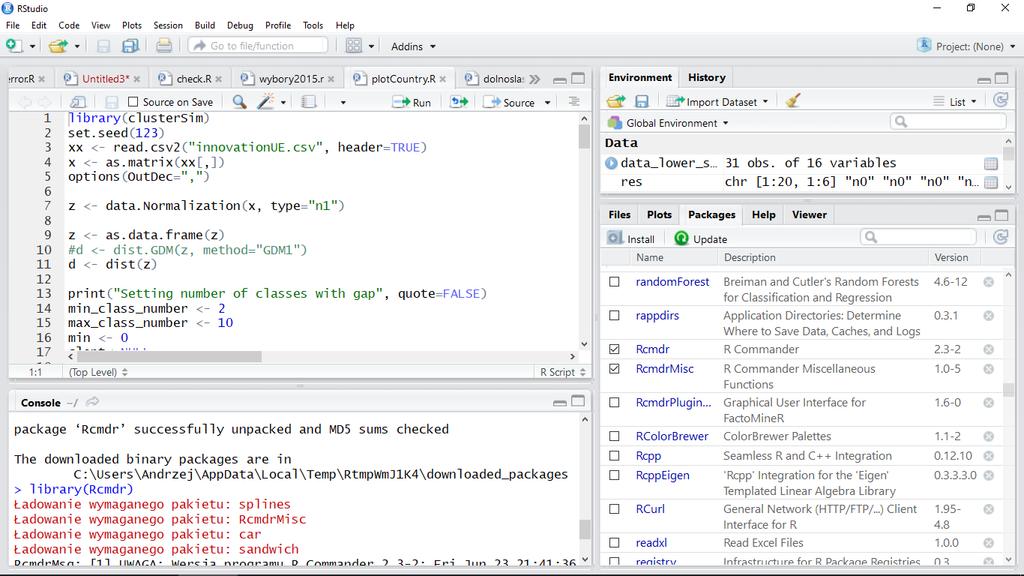Clear console arrow icon next to Console title
Image resolution: width=1024 pixels, height=576 pixels.
click(93, 402)
